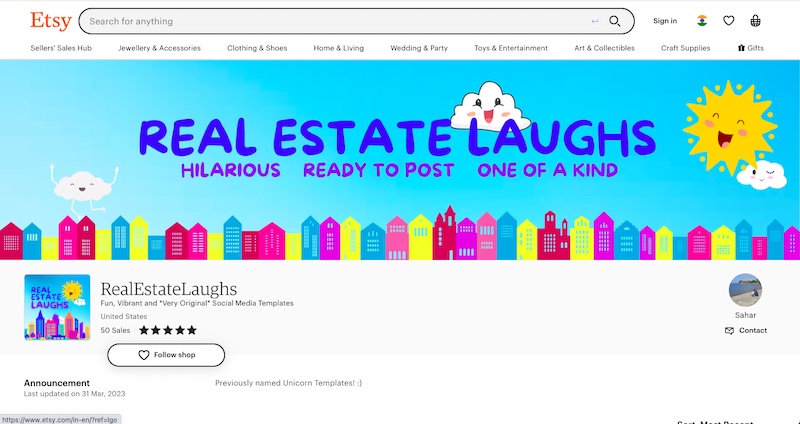Open Wedding & Party category

coord(419,48)
